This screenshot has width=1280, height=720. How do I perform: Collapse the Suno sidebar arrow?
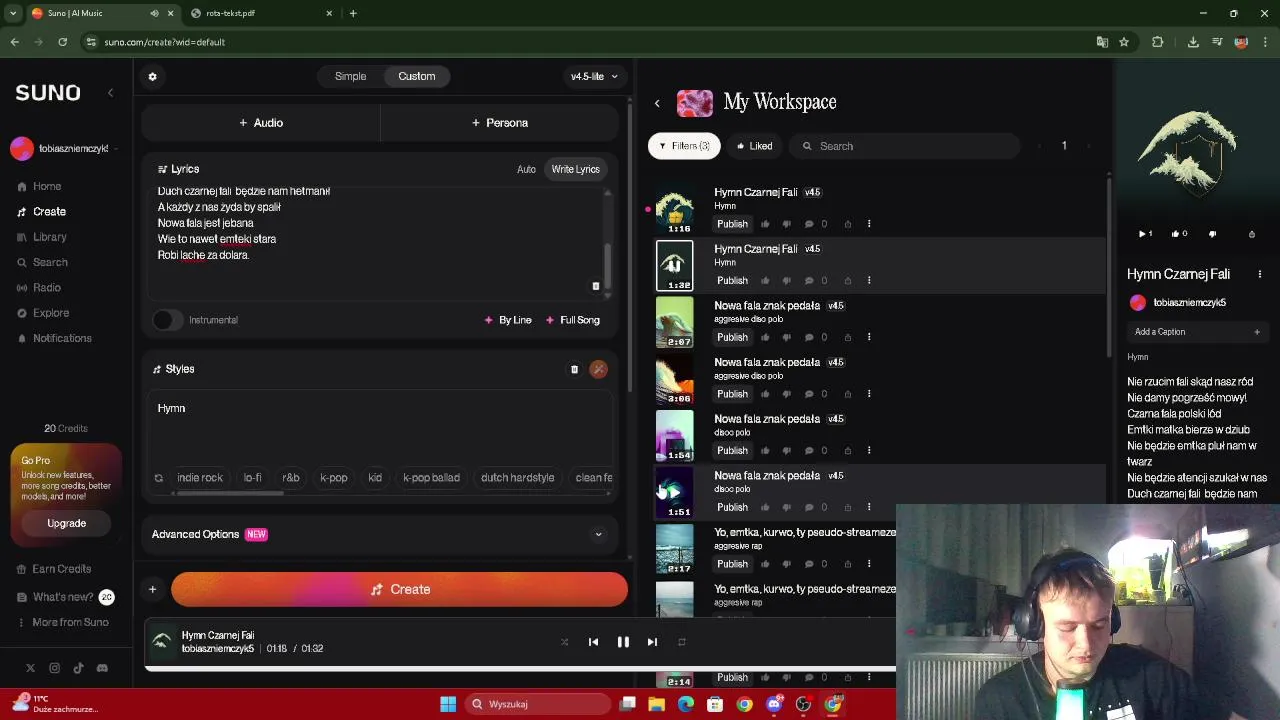pos(111,92)
